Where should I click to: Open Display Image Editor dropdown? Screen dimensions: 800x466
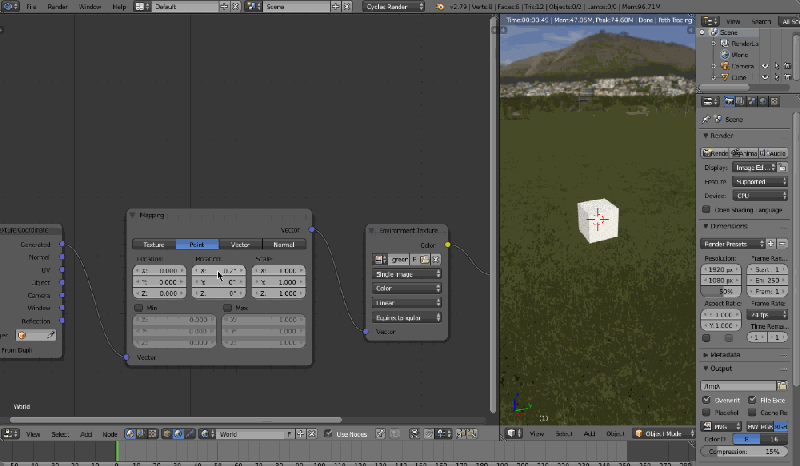754,167
